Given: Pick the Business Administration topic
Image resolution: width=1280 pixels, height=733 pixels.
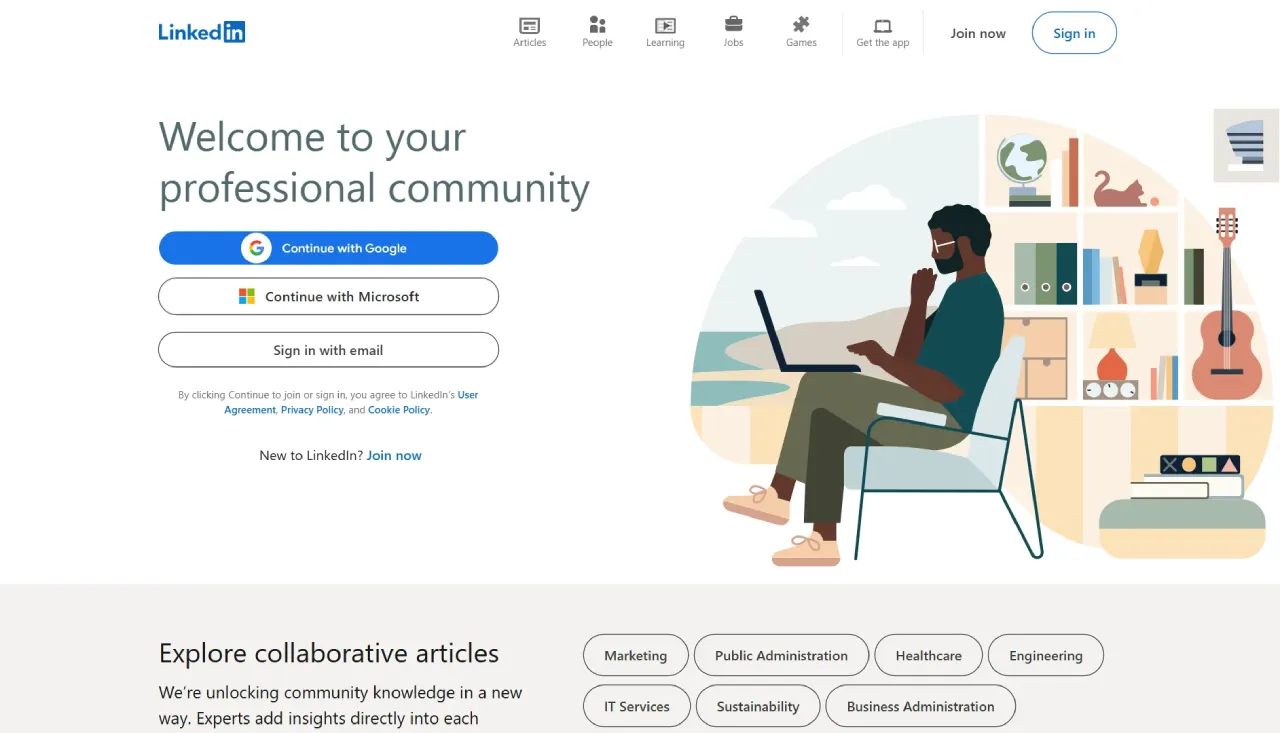Looking at the screenshot, I should tap(920, 706).
